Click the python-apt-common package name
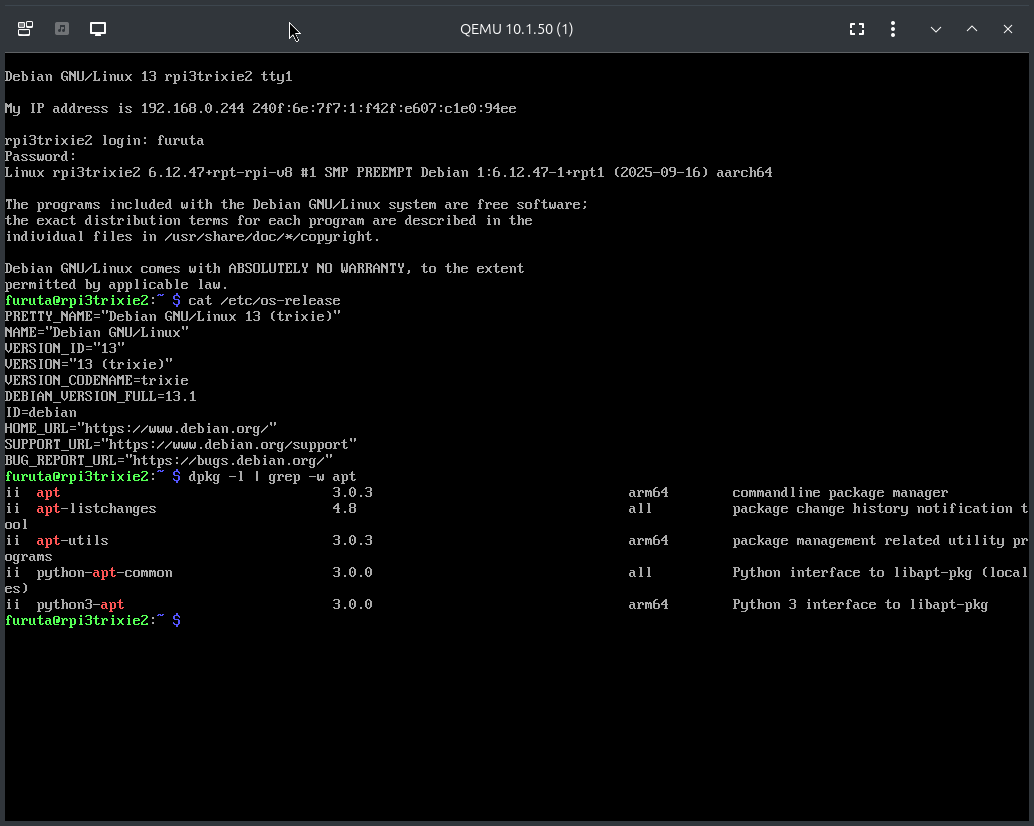The width and height of the screenshot is (1034, 826). 104,572
